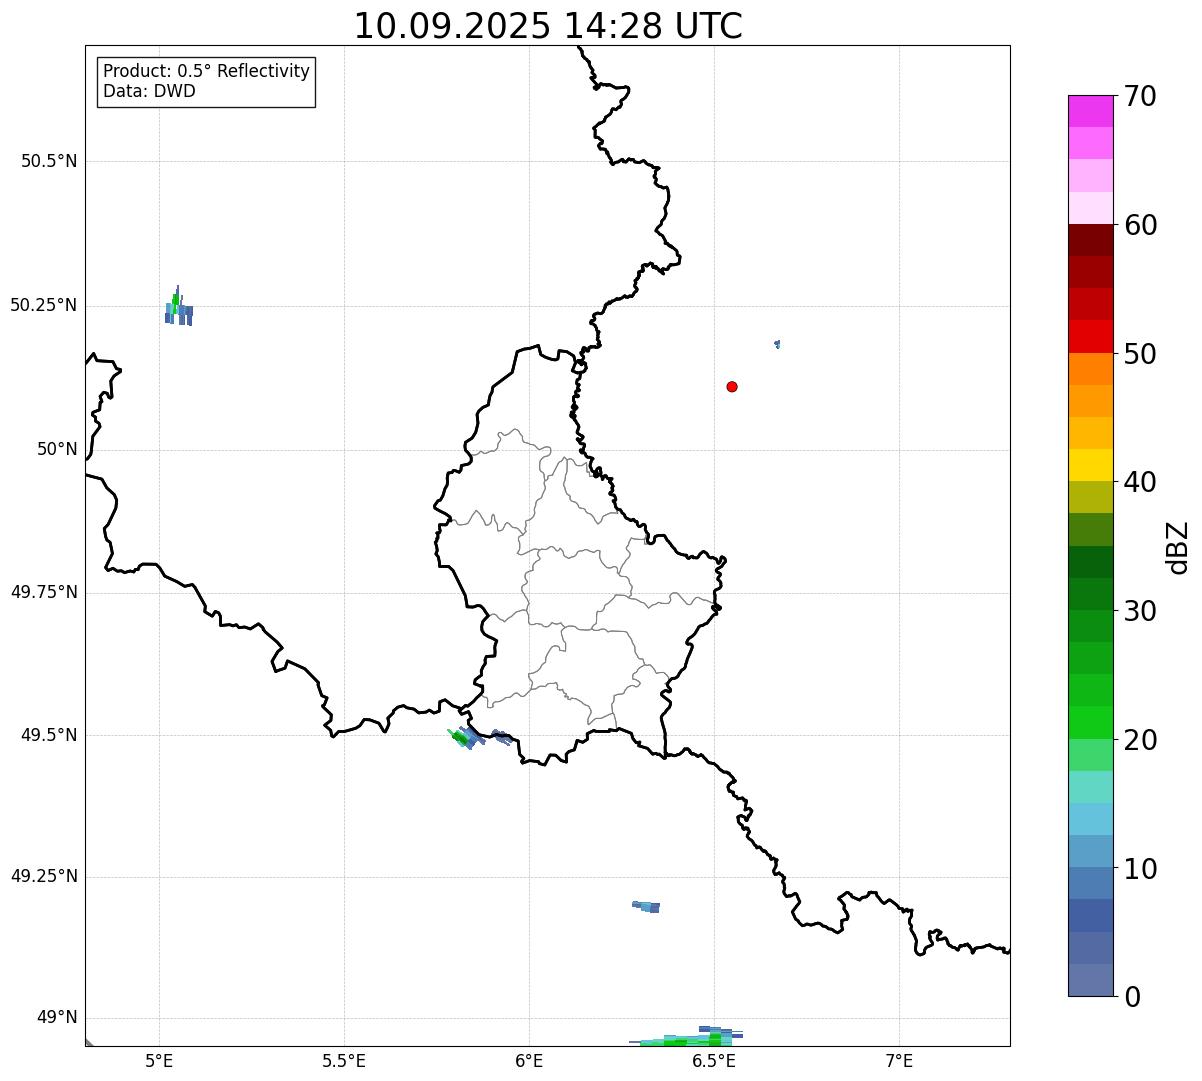Click the 6°E longitude axis label

[x=529, y=1061]
